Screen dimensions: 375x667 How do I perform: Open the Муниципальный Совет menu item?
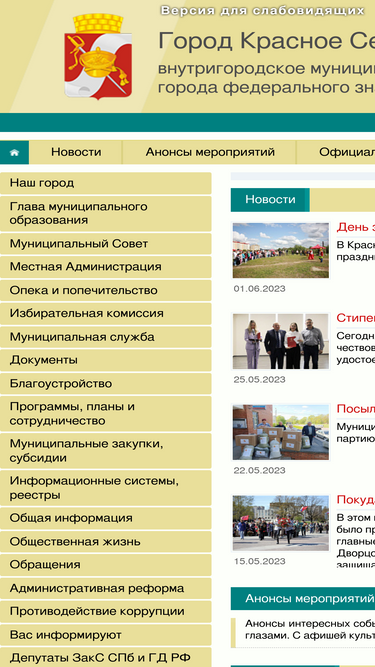105,244
